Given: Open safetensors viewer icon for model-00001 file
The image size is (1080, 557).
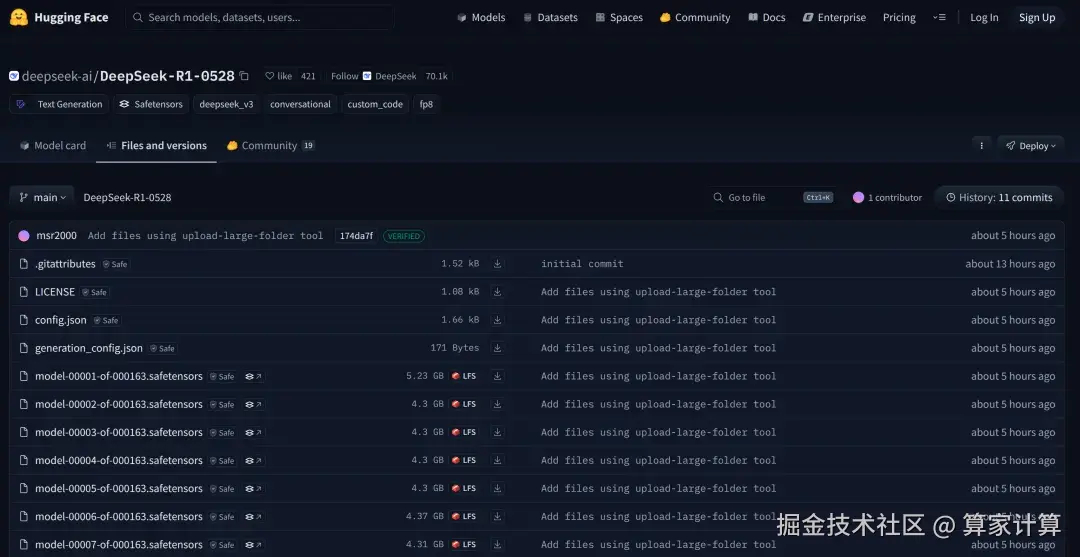Looking at the screenshot, I should pyautogui.click(x=253, y=377).
